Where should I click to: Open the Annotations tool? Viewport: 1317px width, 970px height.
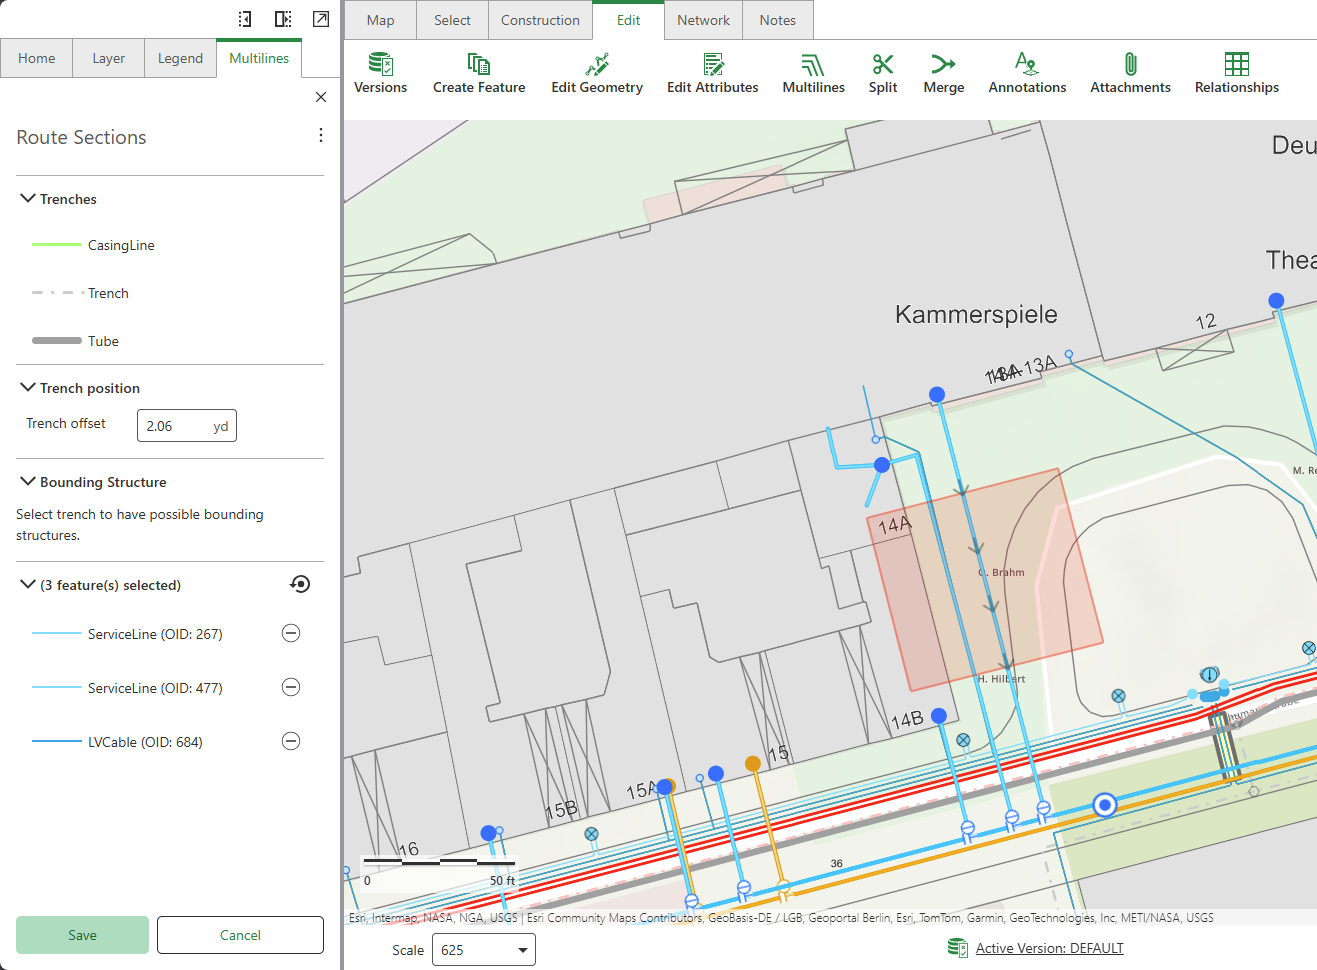(x=1027, y=72)
